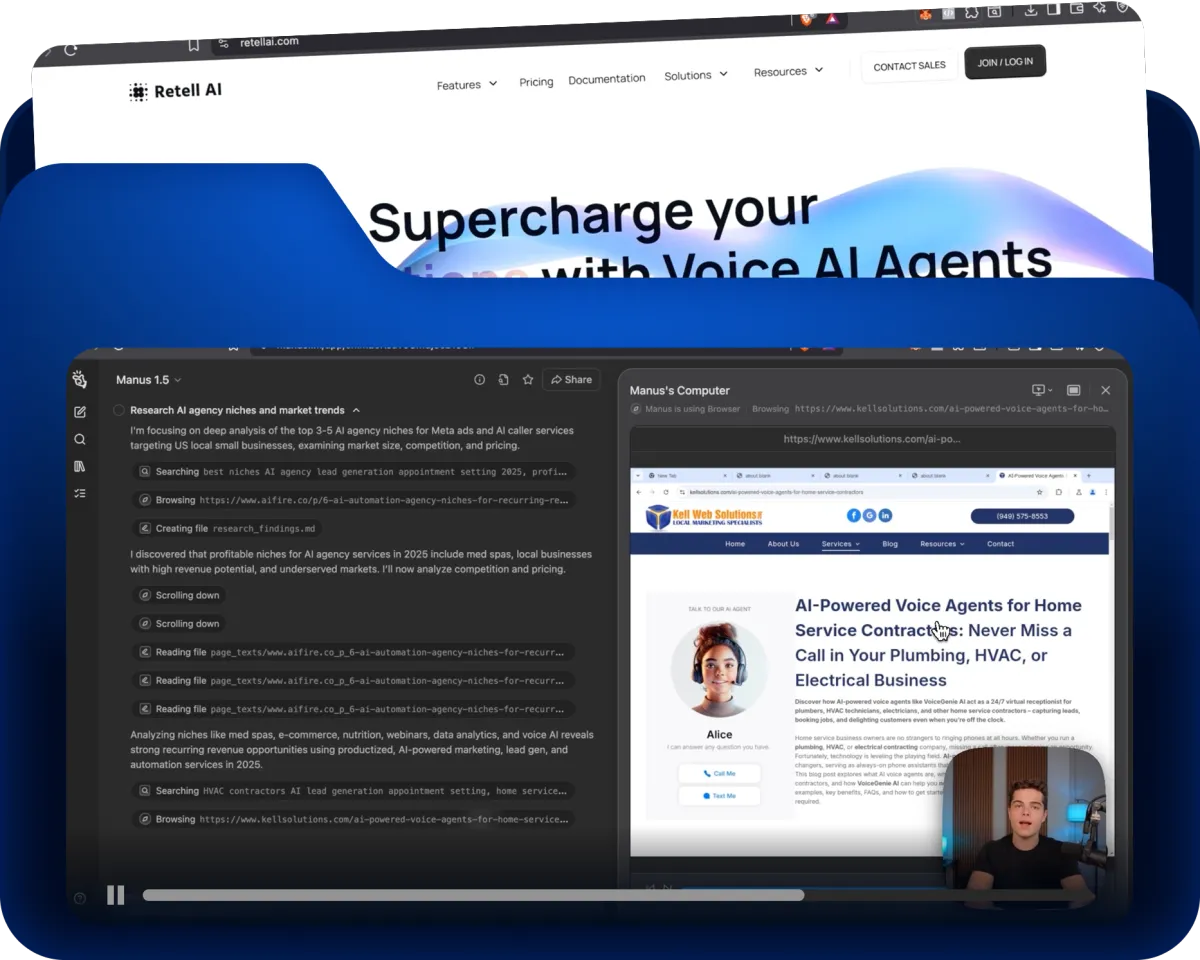The width and height of the screenshot is (1200, 960).
Task: Click the LinkedIn icon on Kell site
Action: pyautogui.click(x=885, y=515)
